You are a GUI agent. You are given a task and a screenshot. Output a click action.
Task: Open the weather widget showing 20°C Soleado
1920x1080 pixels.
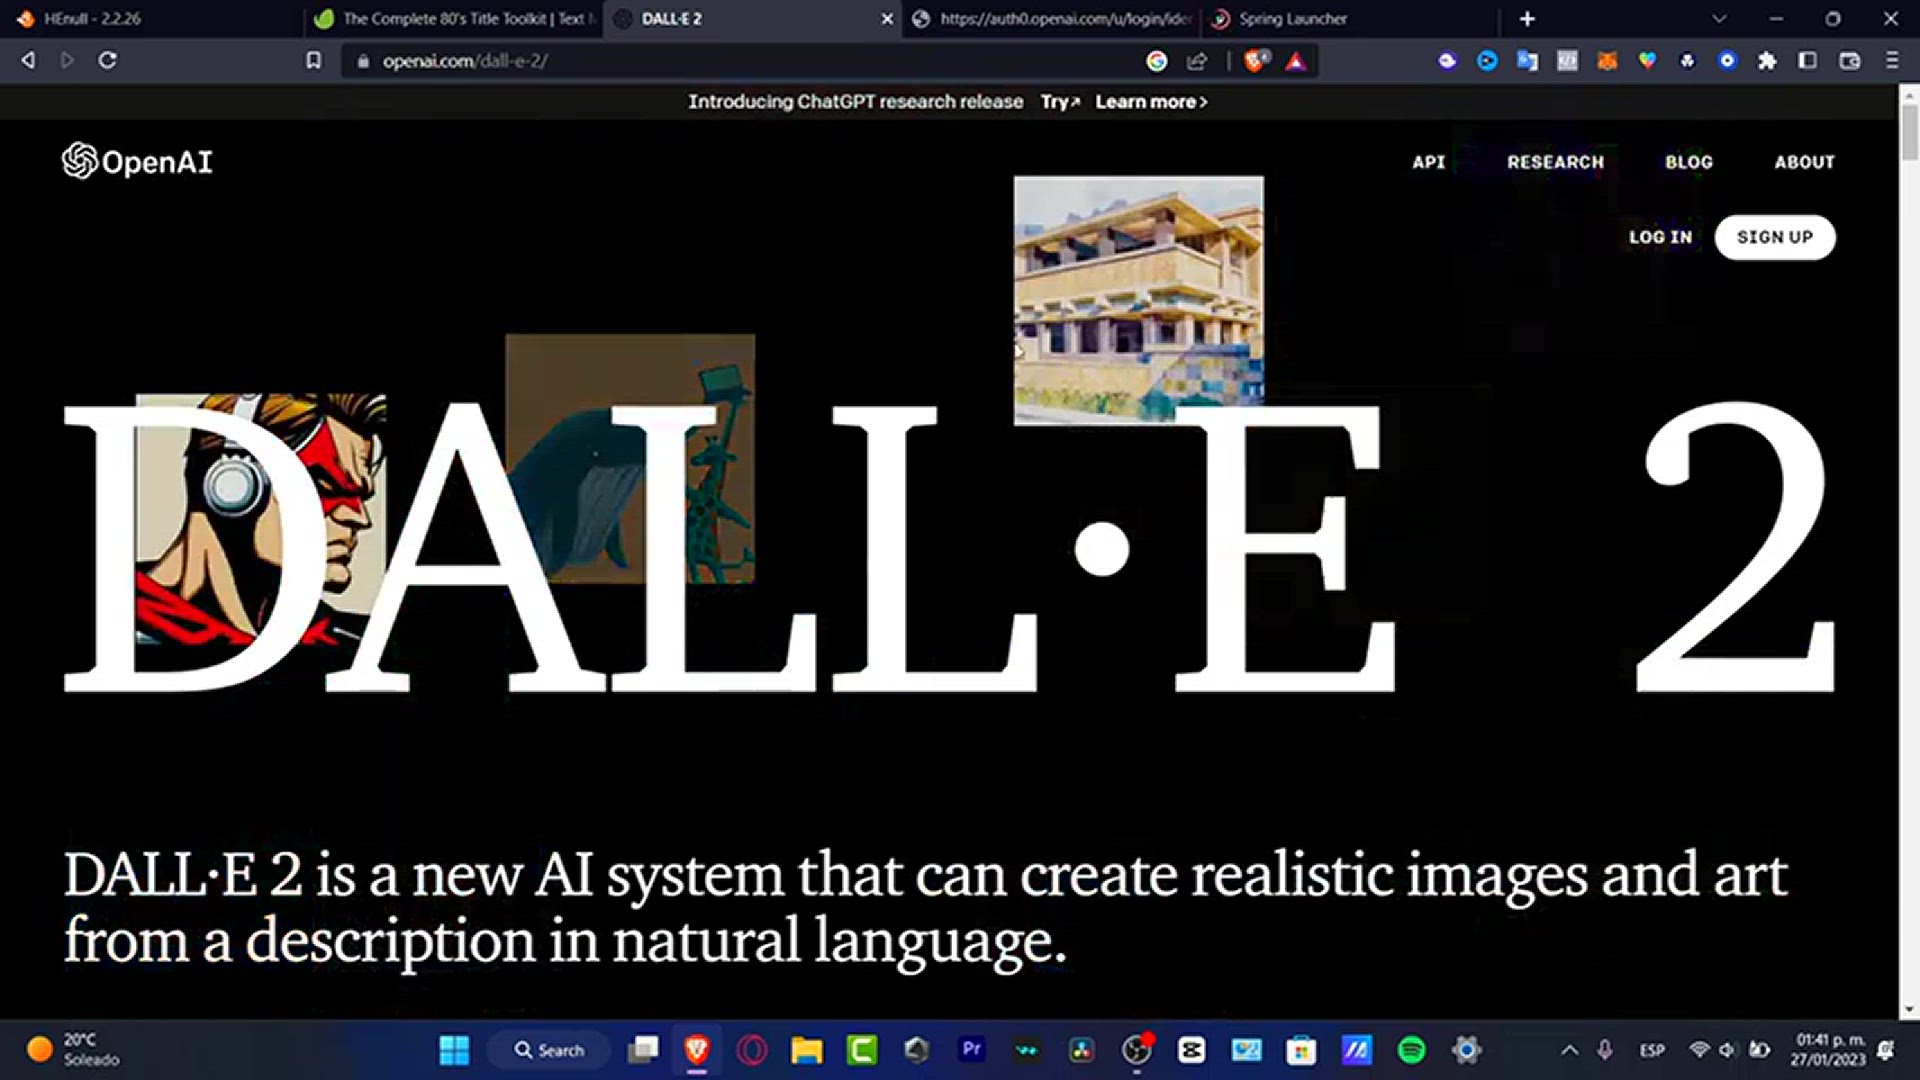point(73,1050)
